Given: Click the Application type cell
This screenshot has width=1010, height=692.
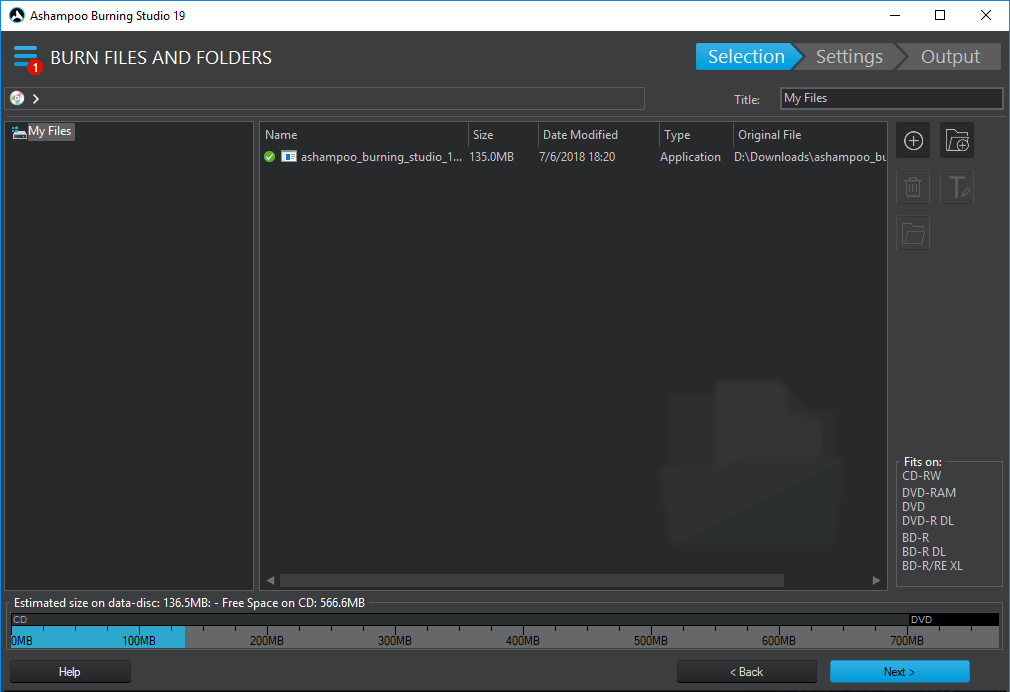Looking at the screenshot, I should (x=690, y=157).
